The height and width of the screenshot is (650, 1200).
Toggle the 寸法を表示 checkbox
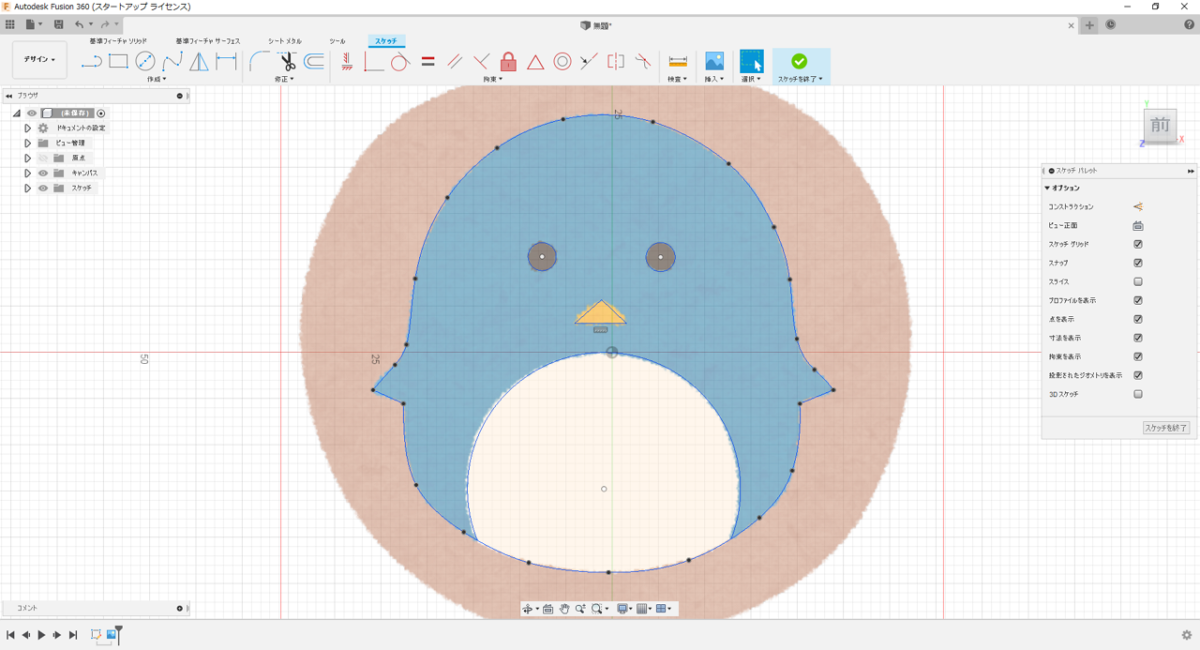coord(1138,338)
